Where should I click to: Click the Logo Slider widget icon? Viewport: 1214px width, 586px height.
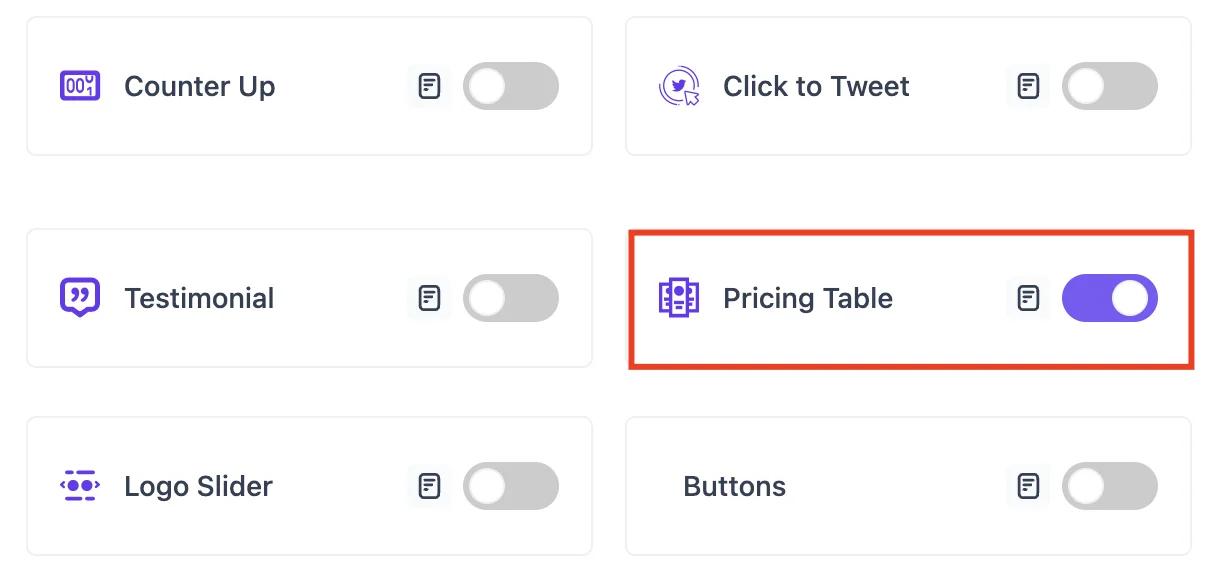coord(80,486)
